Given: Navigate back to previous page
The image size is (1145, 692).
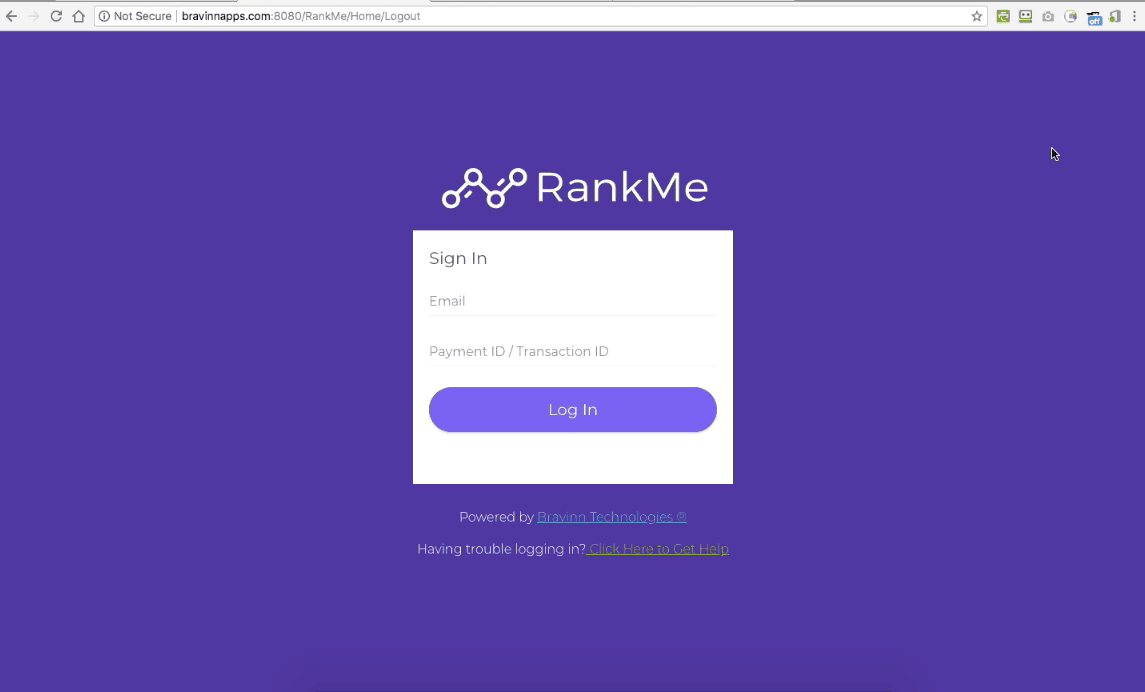Looking at the screenshot, I should [12, 16].
